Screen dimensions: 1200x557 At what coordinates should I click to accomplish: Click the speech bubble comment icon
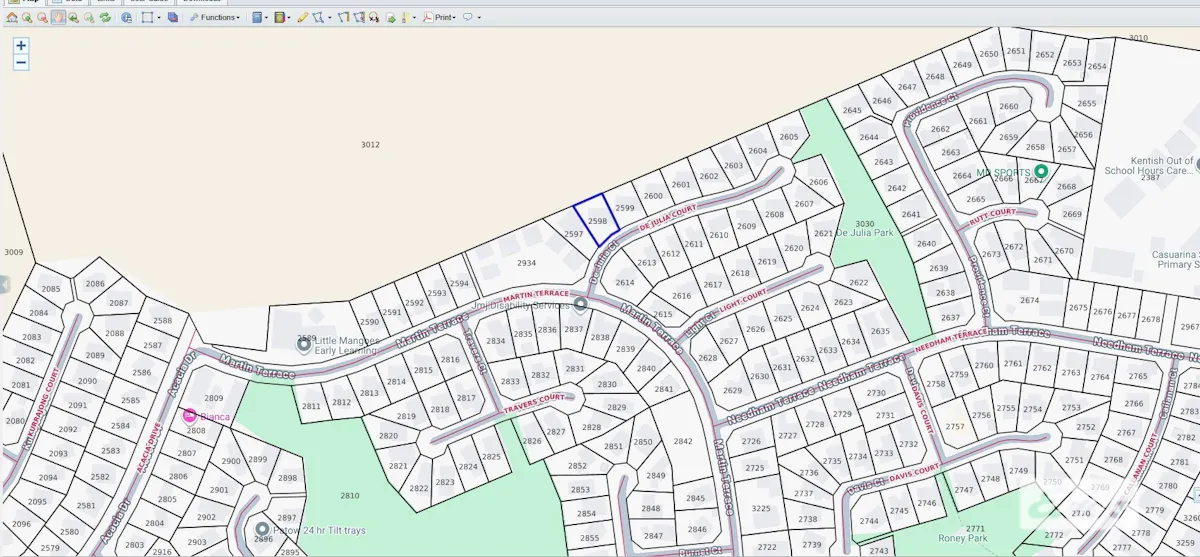click(467, 17)
